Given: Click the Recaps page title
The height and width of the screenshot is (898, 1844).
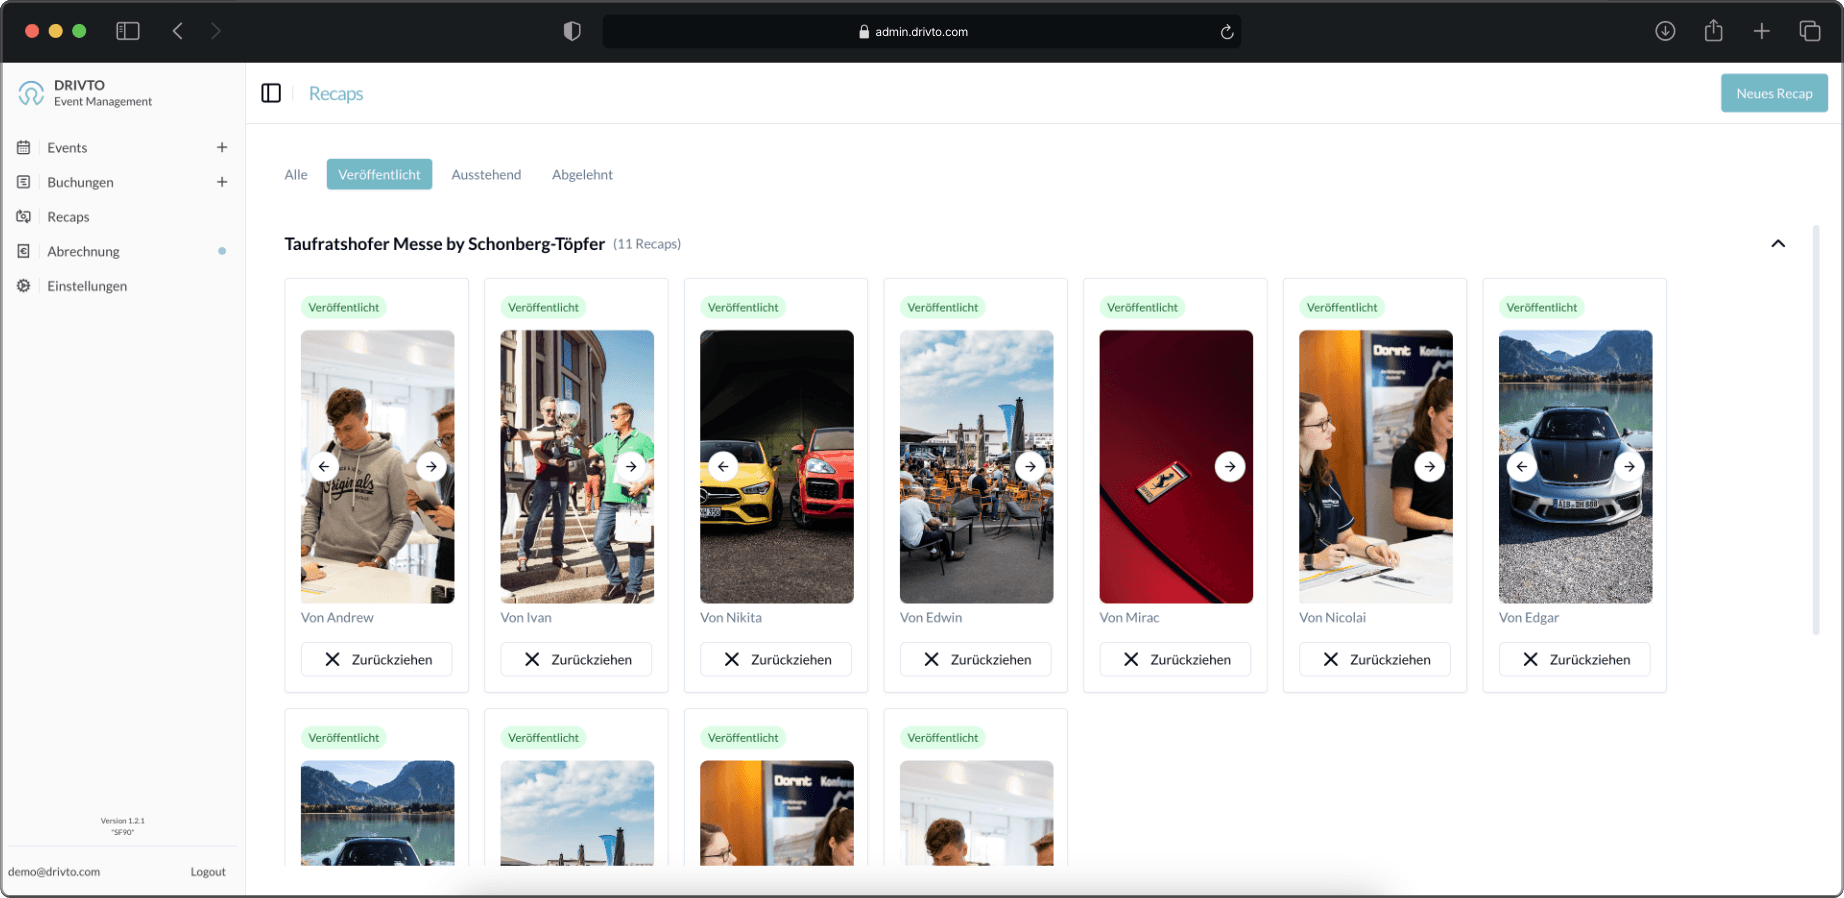Looking at the screenshot, I should [x=336, y=94].
